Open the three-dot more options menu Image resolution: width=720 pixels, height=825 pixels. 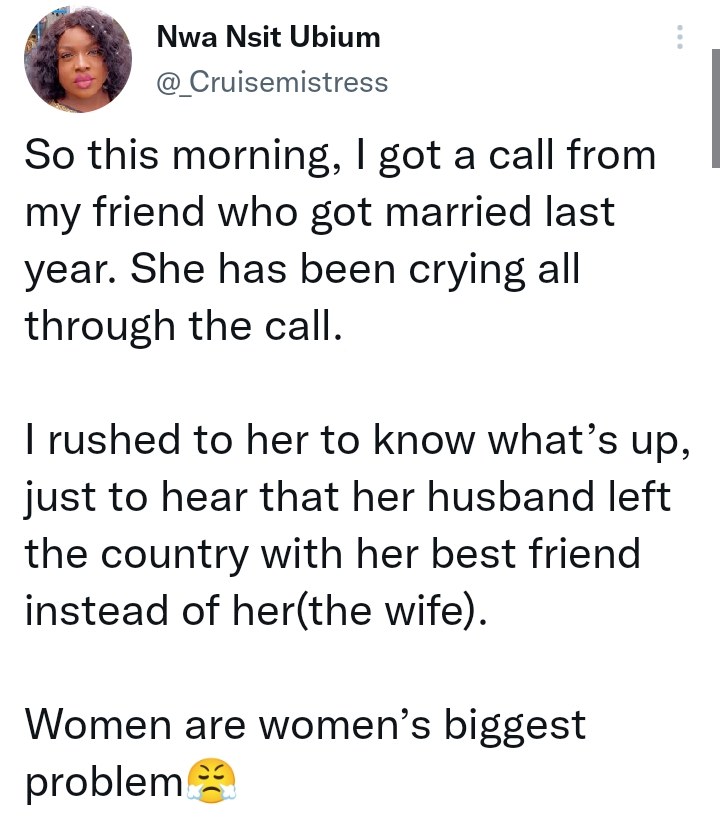coord(679,37)
